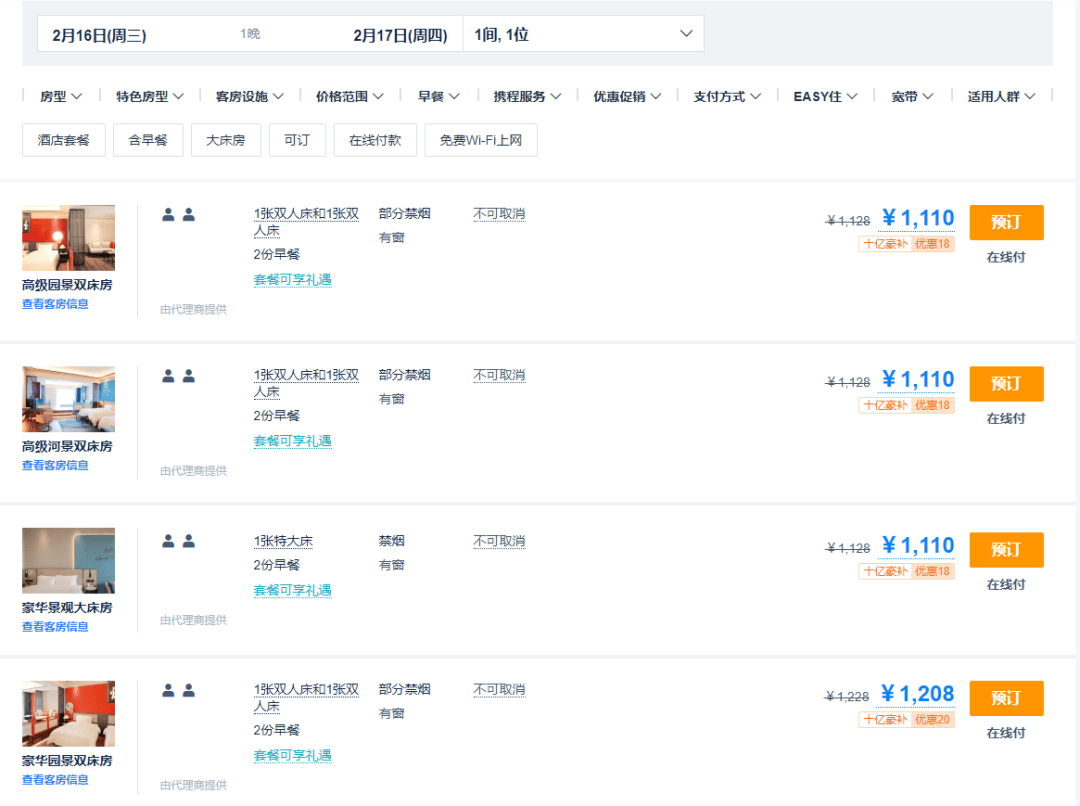Expand the 房型 filter dropdown
1080x806 pixels.
coord(61,96)
